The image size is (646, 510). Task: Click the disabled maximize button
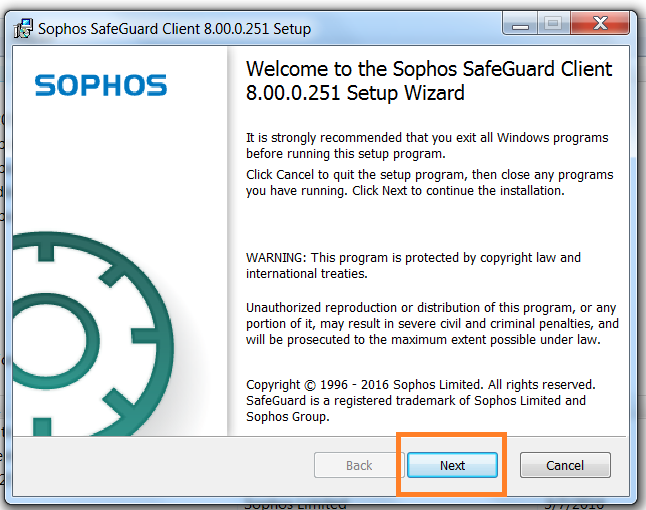coord(553,23)
